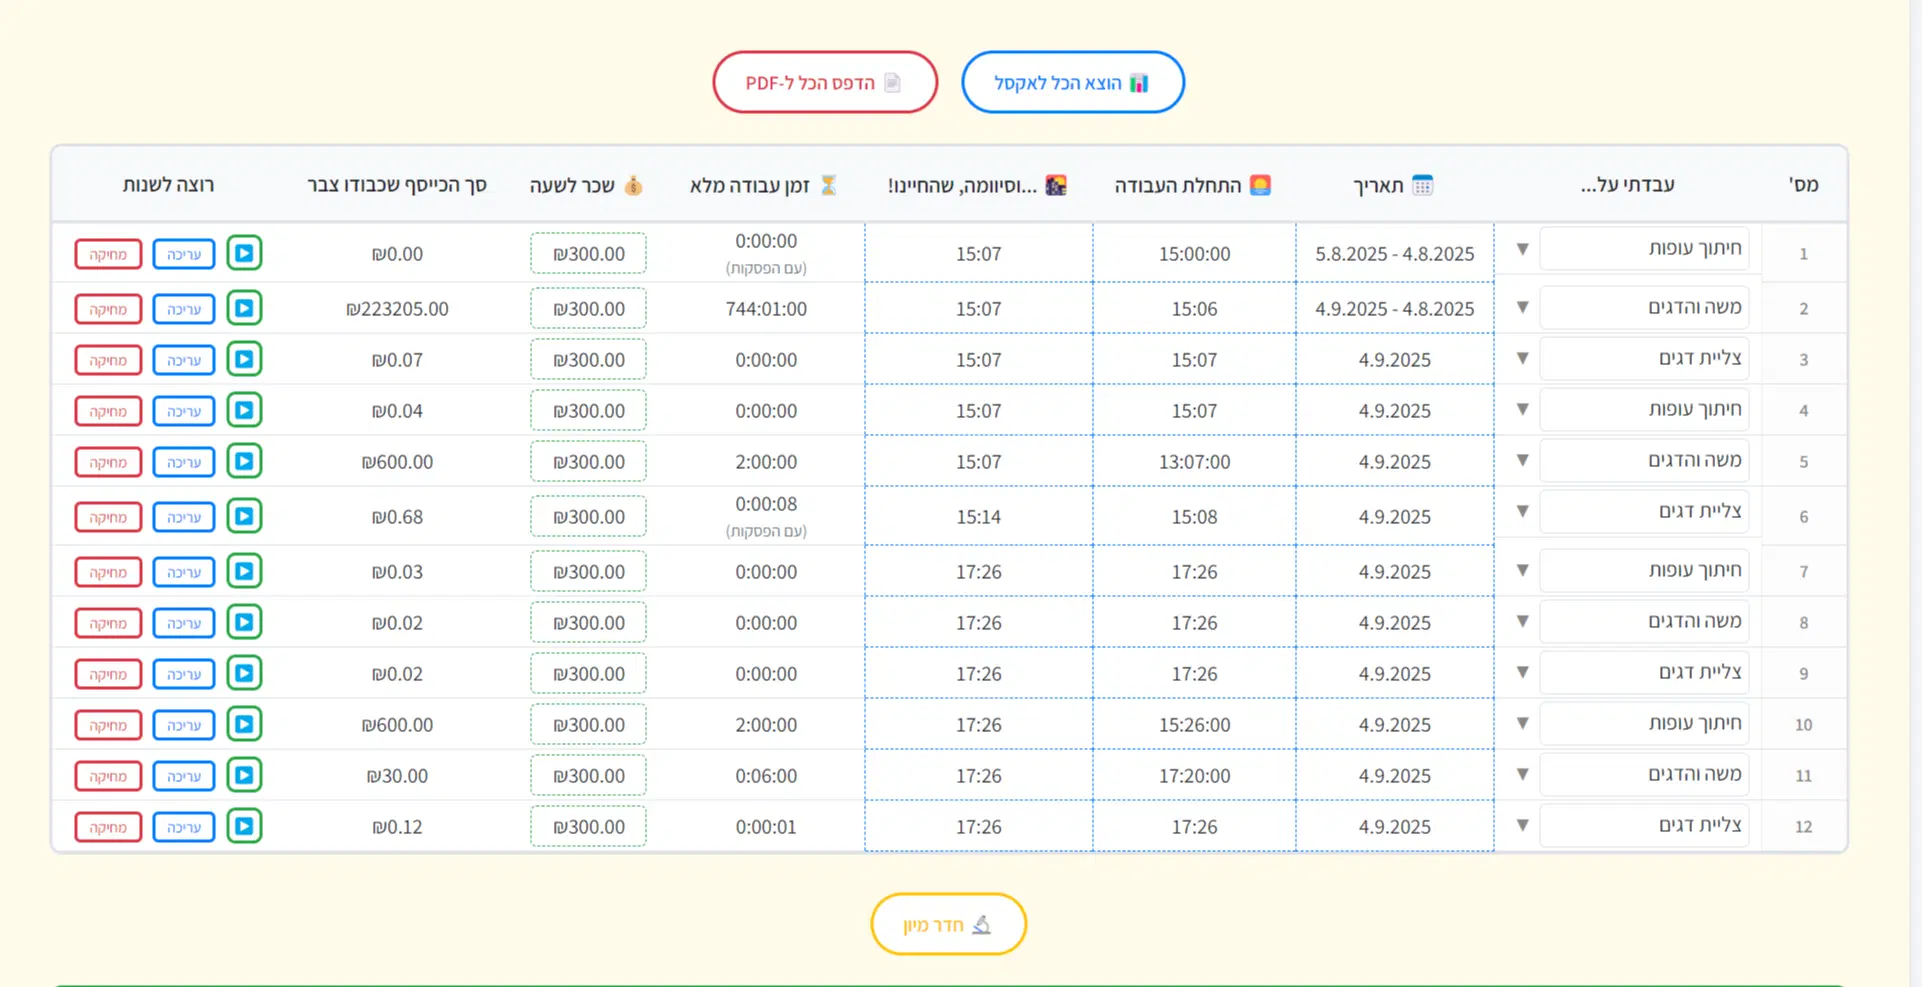Open the task dropdown arrow in row 11

point(1522,774)
